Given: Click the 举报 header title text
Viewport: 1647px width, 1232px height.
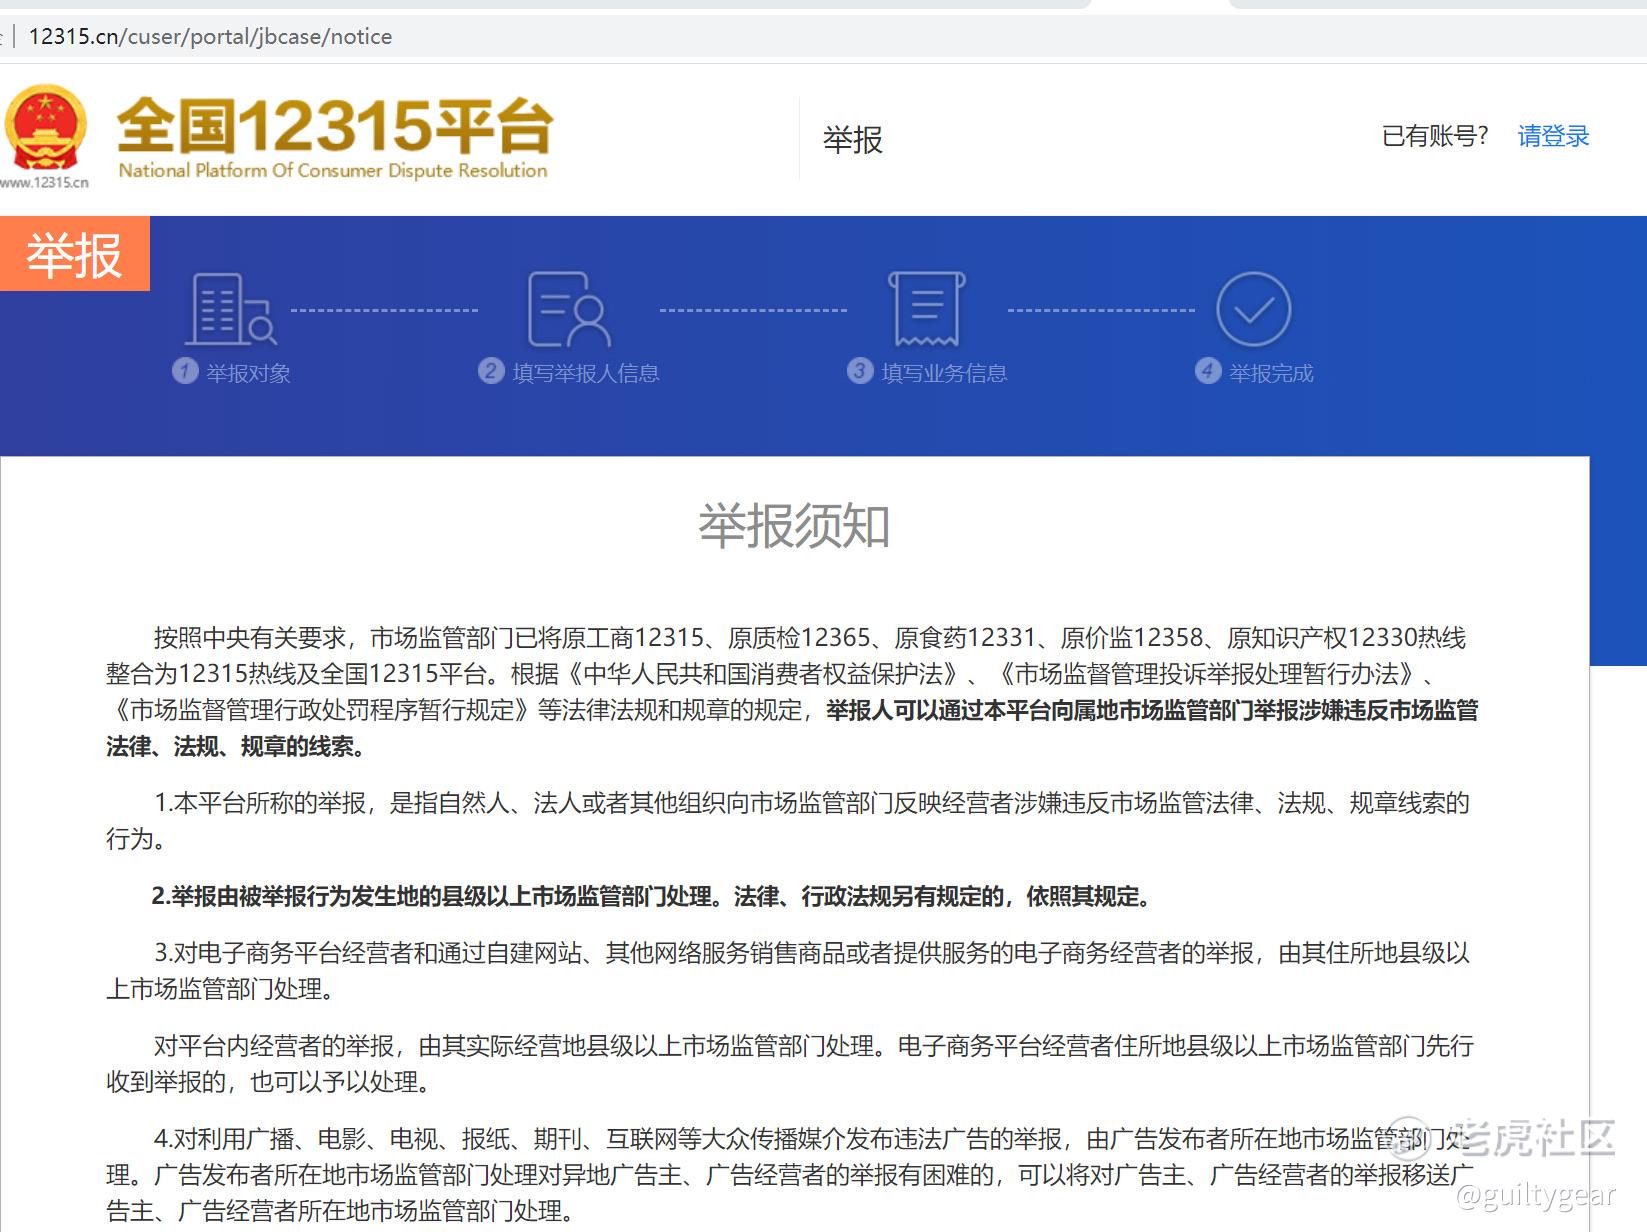Looking at the screenshot, I should pos(853,140).
